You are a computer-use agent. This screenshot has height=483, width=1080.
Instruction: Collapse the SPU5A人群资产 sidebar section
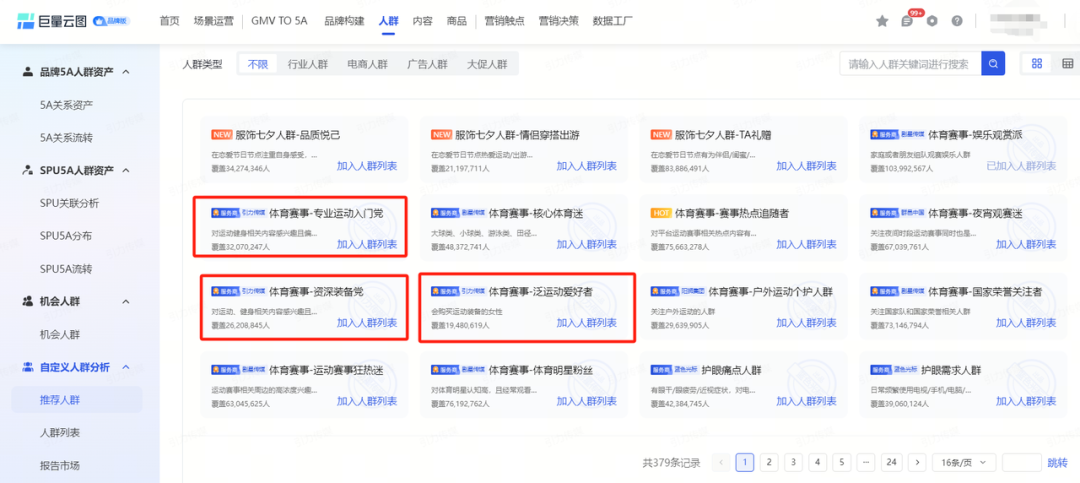(126, 170)
